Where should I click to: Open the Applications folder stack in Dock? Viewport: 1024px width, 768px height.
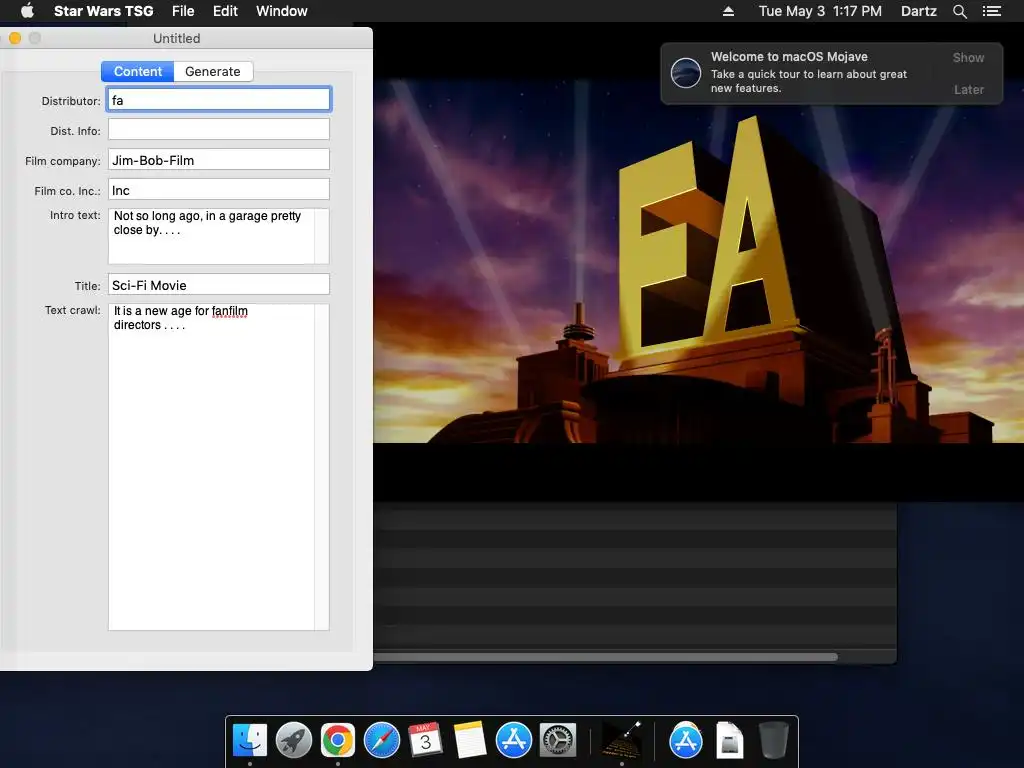(x=686, y=741)
